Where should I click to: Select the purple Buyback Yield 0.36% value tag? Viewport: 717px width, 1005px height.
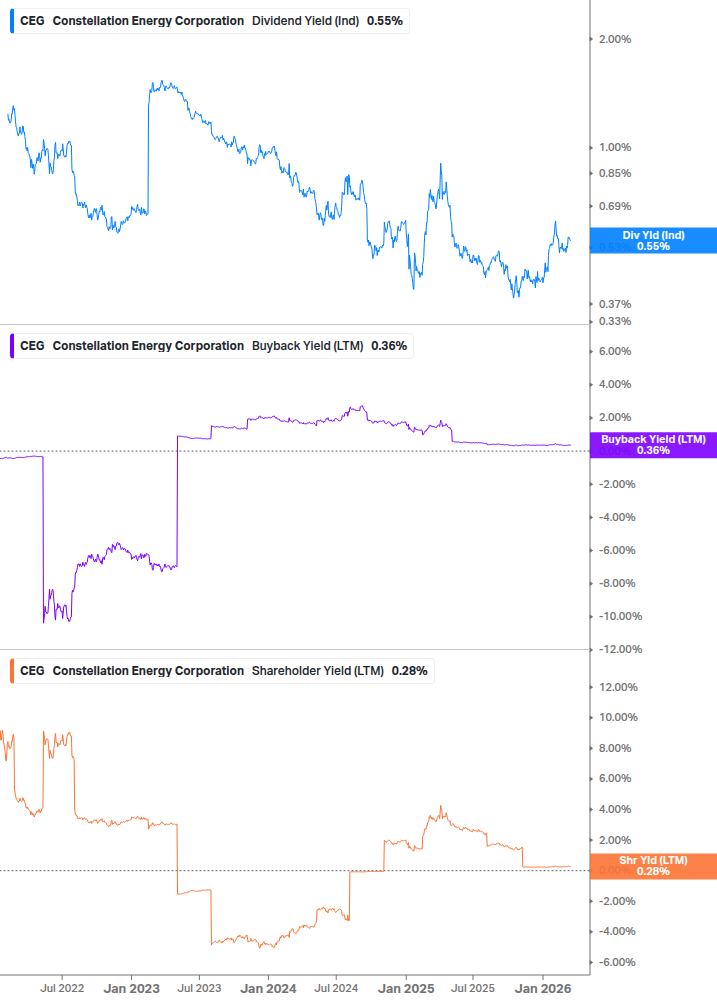tap(653, 445)
